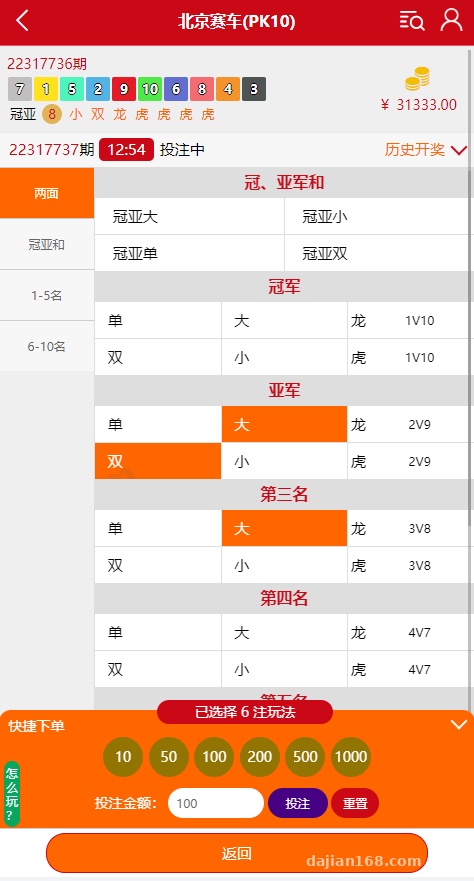Deselect 亚军 双 bet option

coord(158,461)
